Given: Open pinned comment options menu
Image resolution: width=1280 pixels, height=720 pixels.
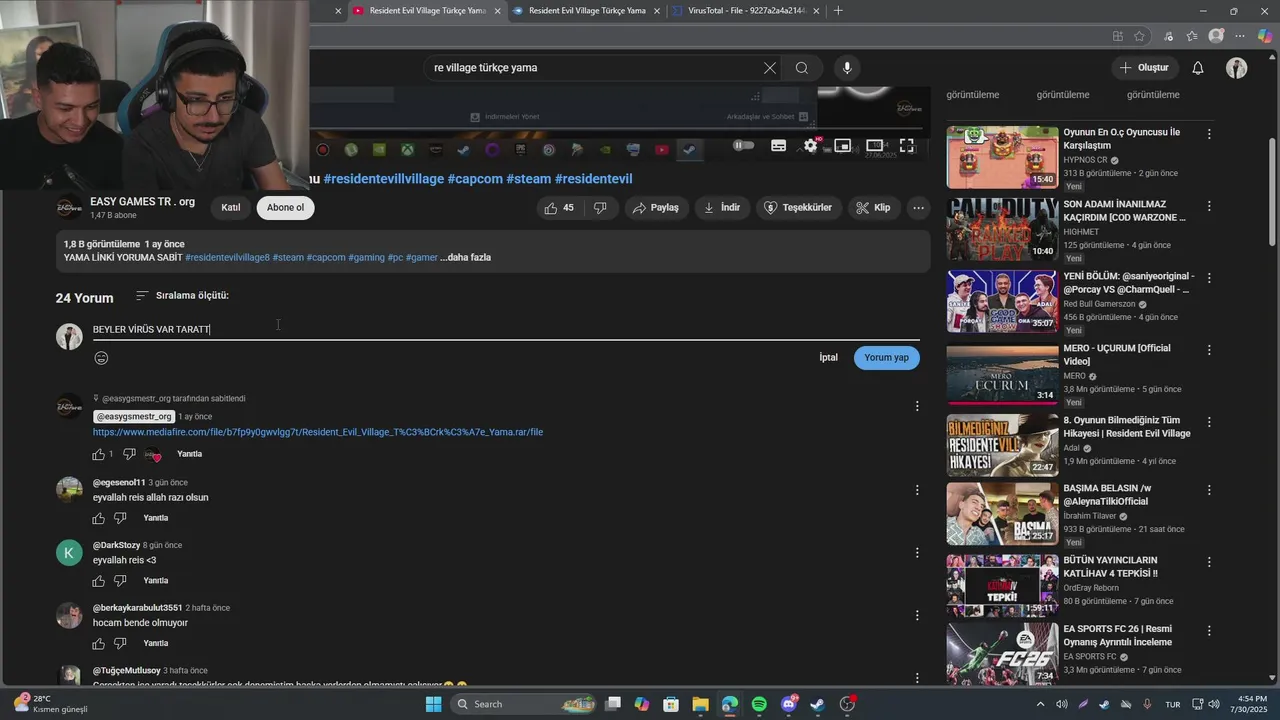Looking at the screenshot, I should (917, 406).
